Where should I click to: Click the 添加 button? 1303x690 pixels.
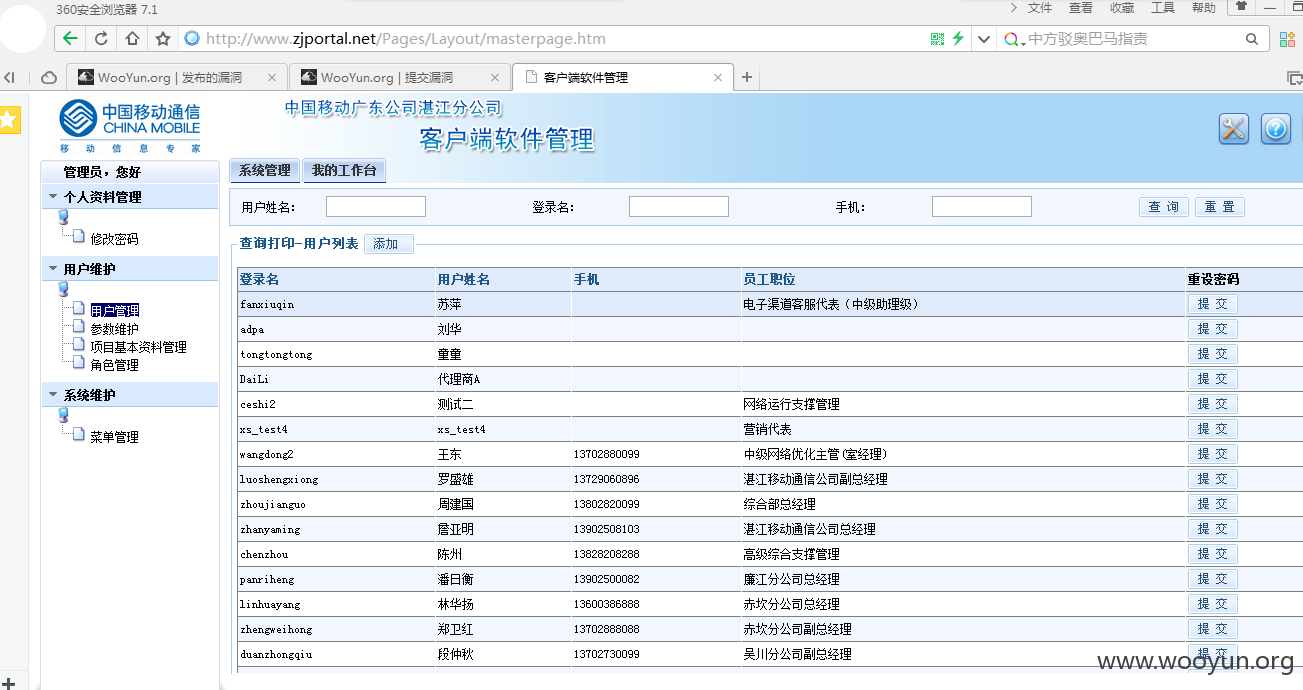(x=388, y=243)
